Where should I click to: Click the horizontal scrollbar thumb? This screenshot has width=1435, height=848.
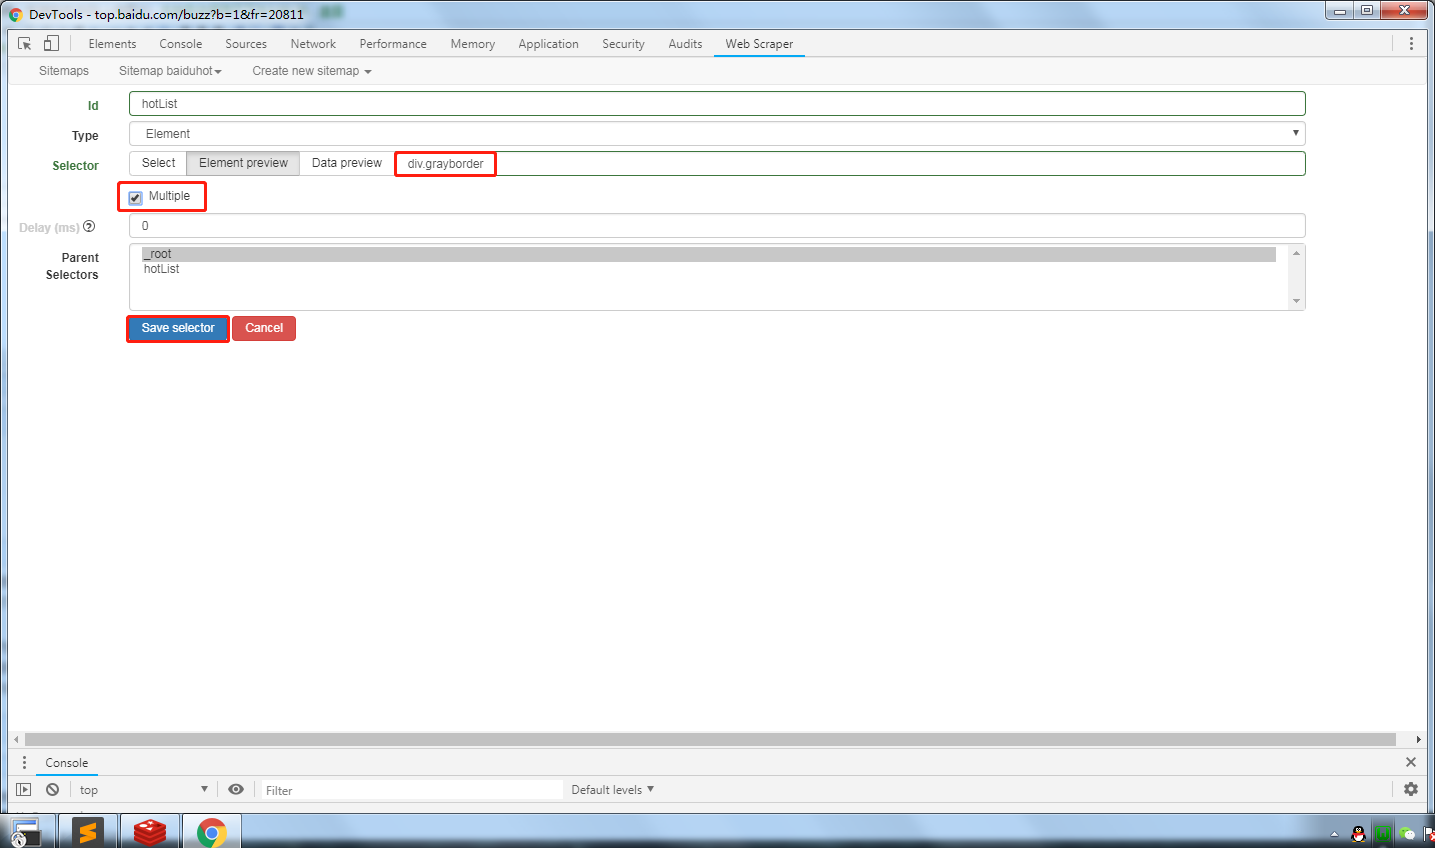point(710,740)
